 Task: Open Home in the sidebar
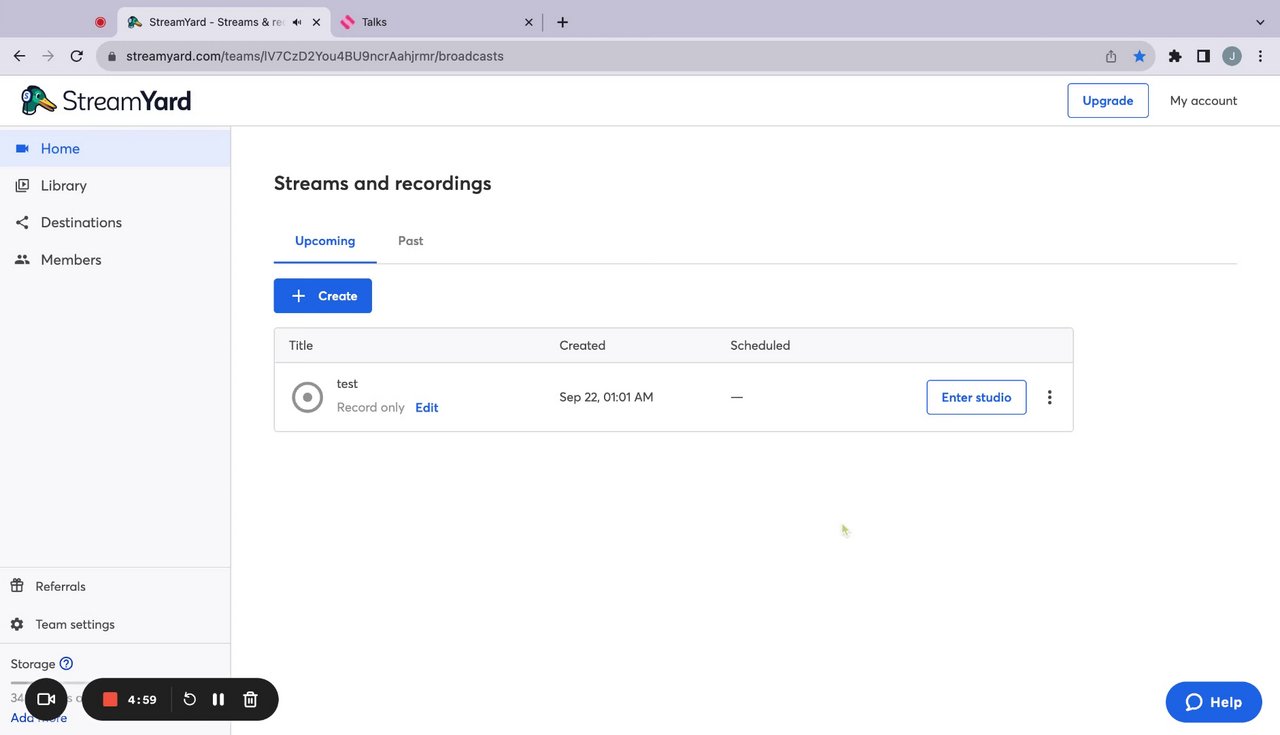[x=115, y=148]
